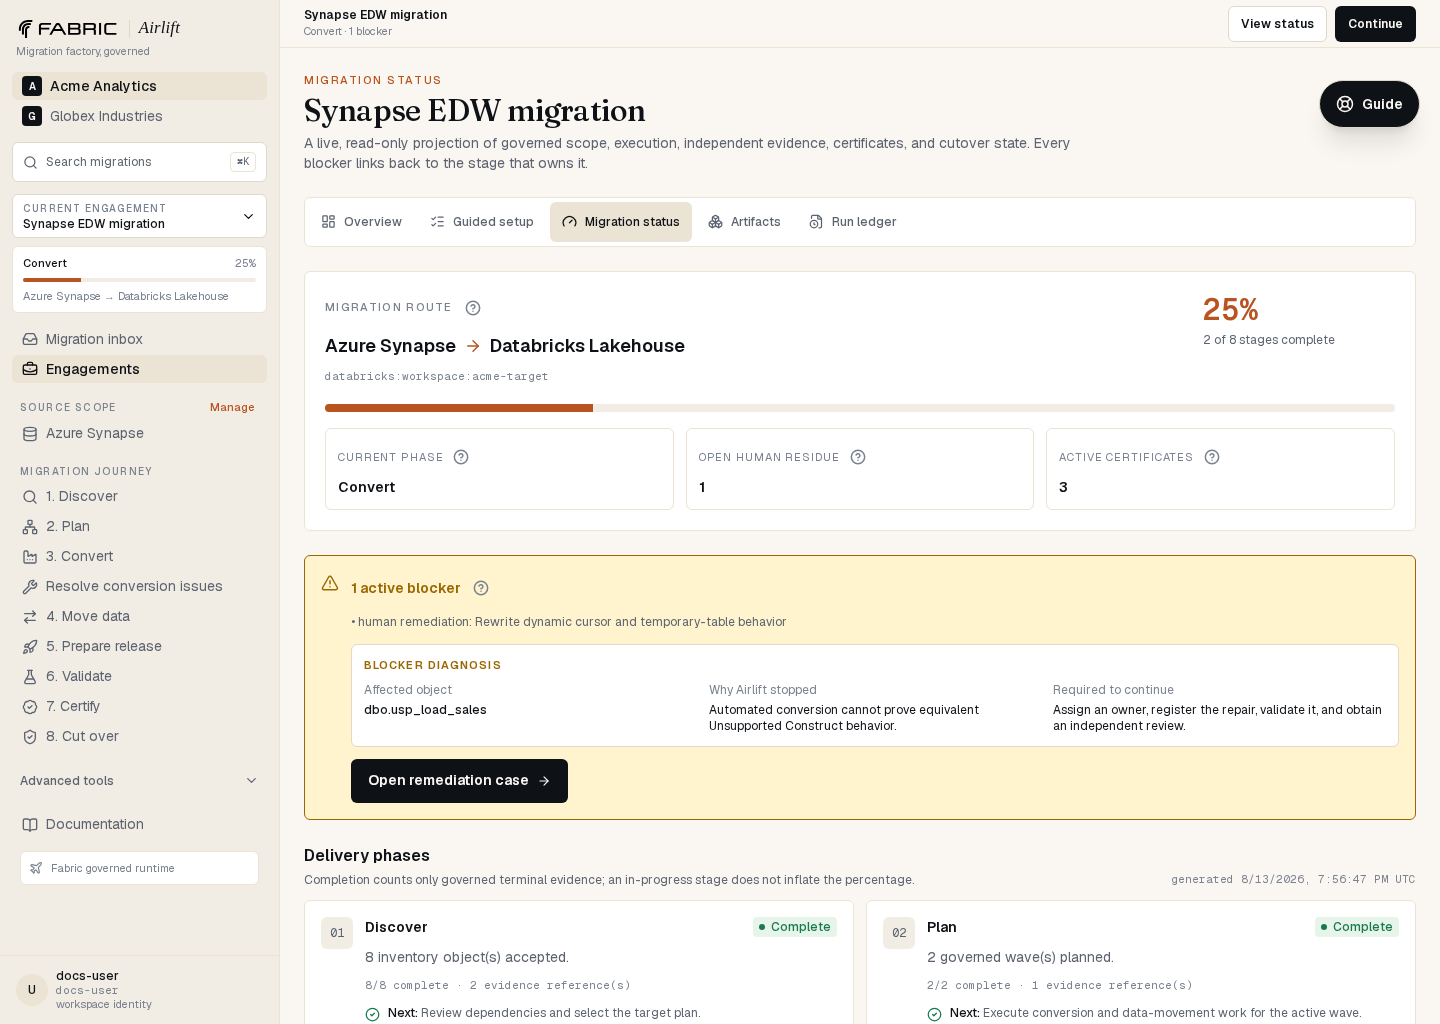
Task: Click the View status button
Action: [1277, 24]
